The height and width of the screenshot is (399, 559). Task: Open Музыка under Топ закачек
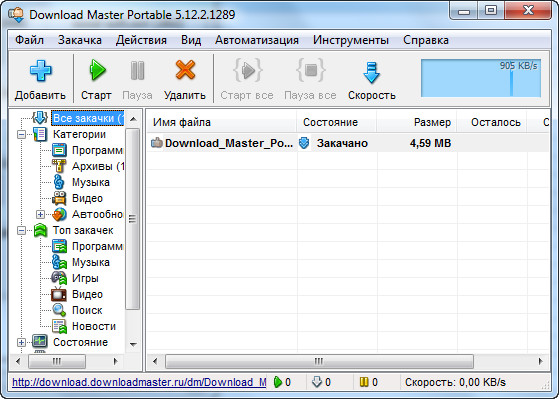(91, 262)
